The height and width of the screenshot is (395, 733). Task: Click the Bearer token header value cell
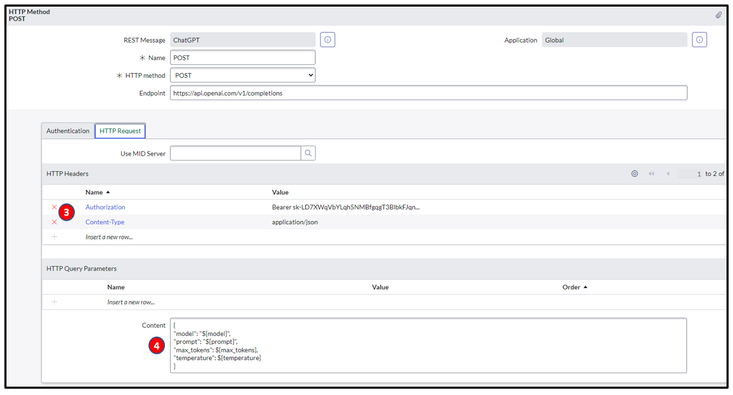pos(345,207)
